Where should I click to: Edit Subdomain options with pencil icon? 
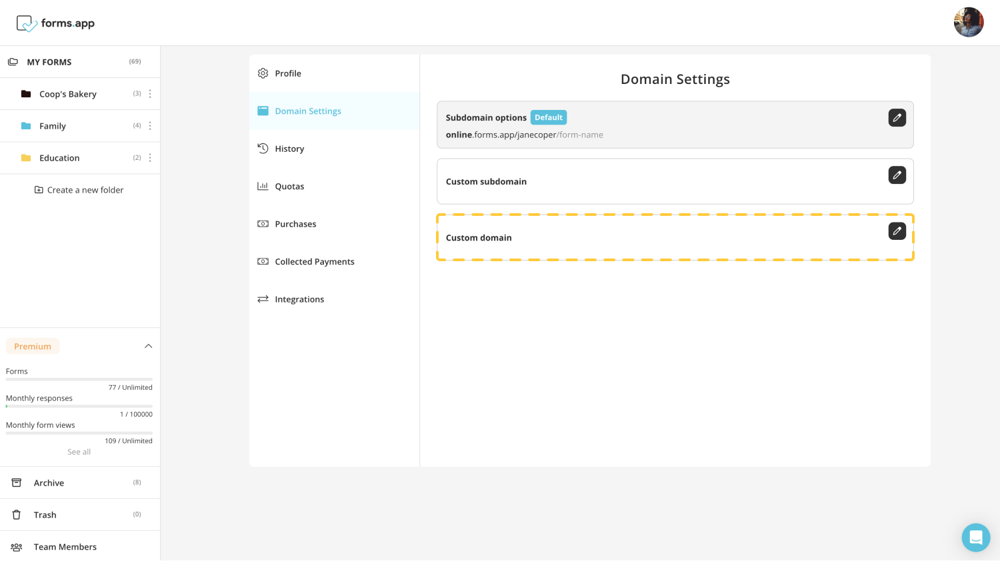pyautogui.click(x=897, y=118)
